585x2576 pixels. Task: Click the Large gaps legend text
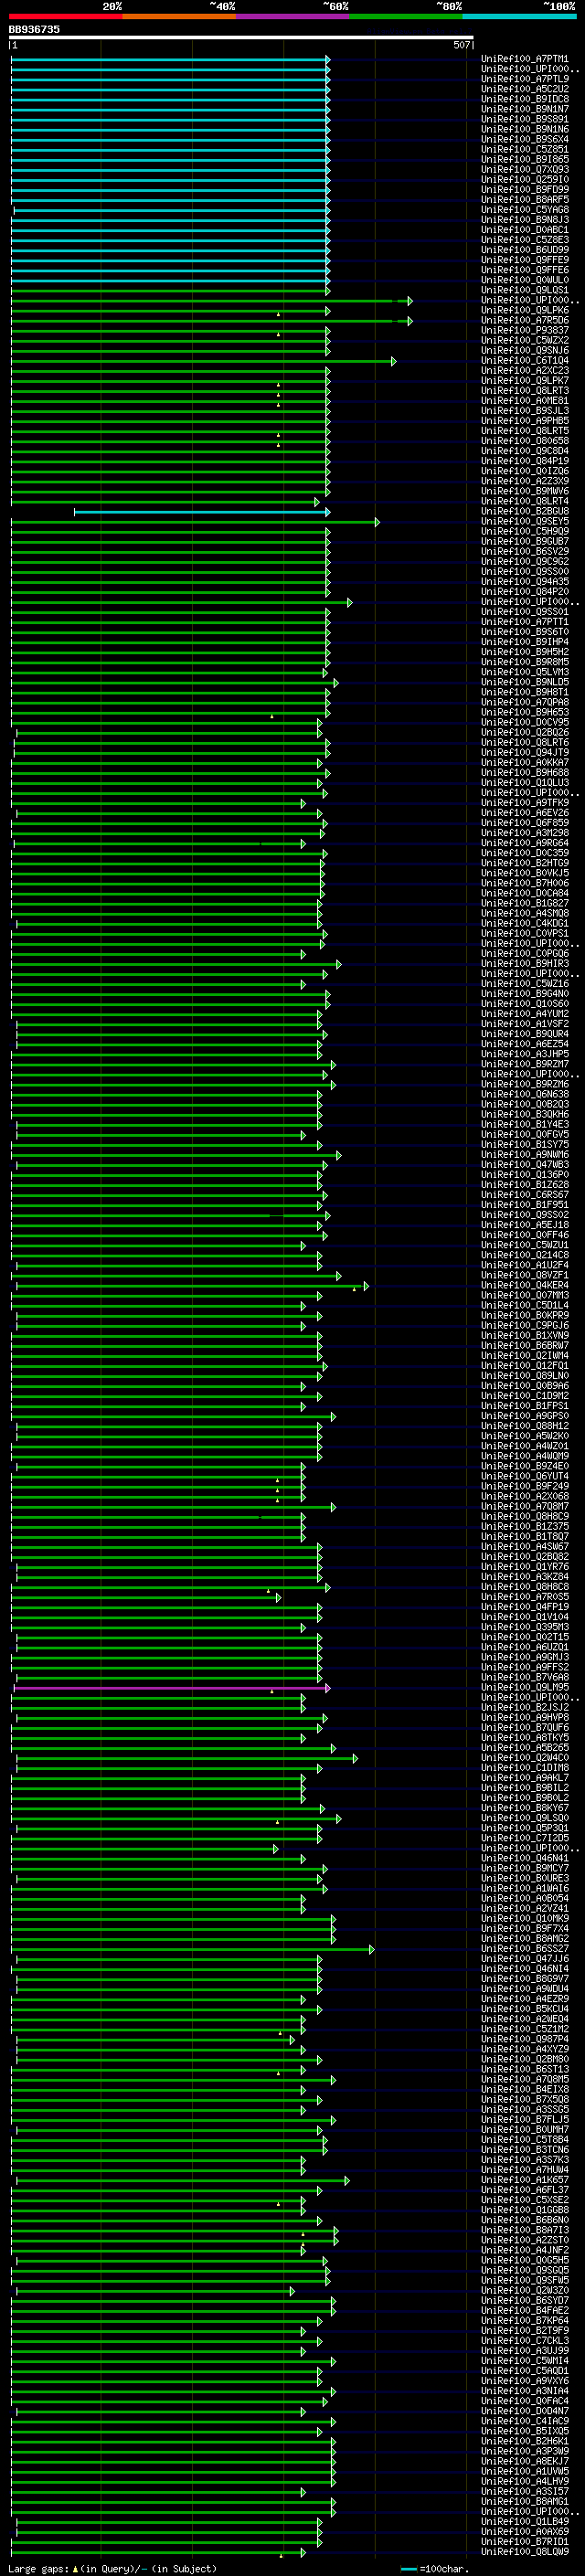(112, 2568)
